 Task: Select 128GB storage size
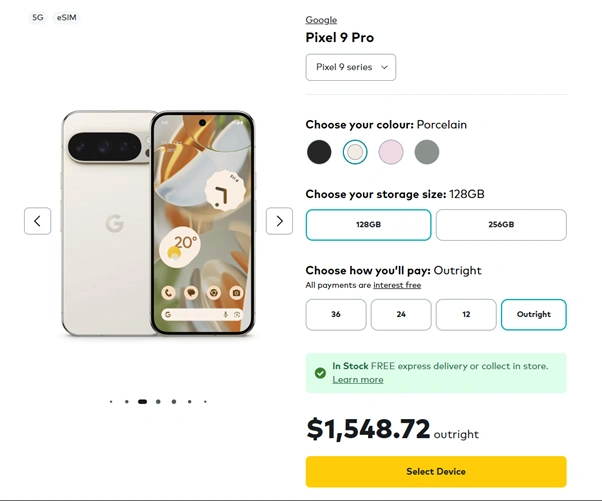[x=368, y=225]
